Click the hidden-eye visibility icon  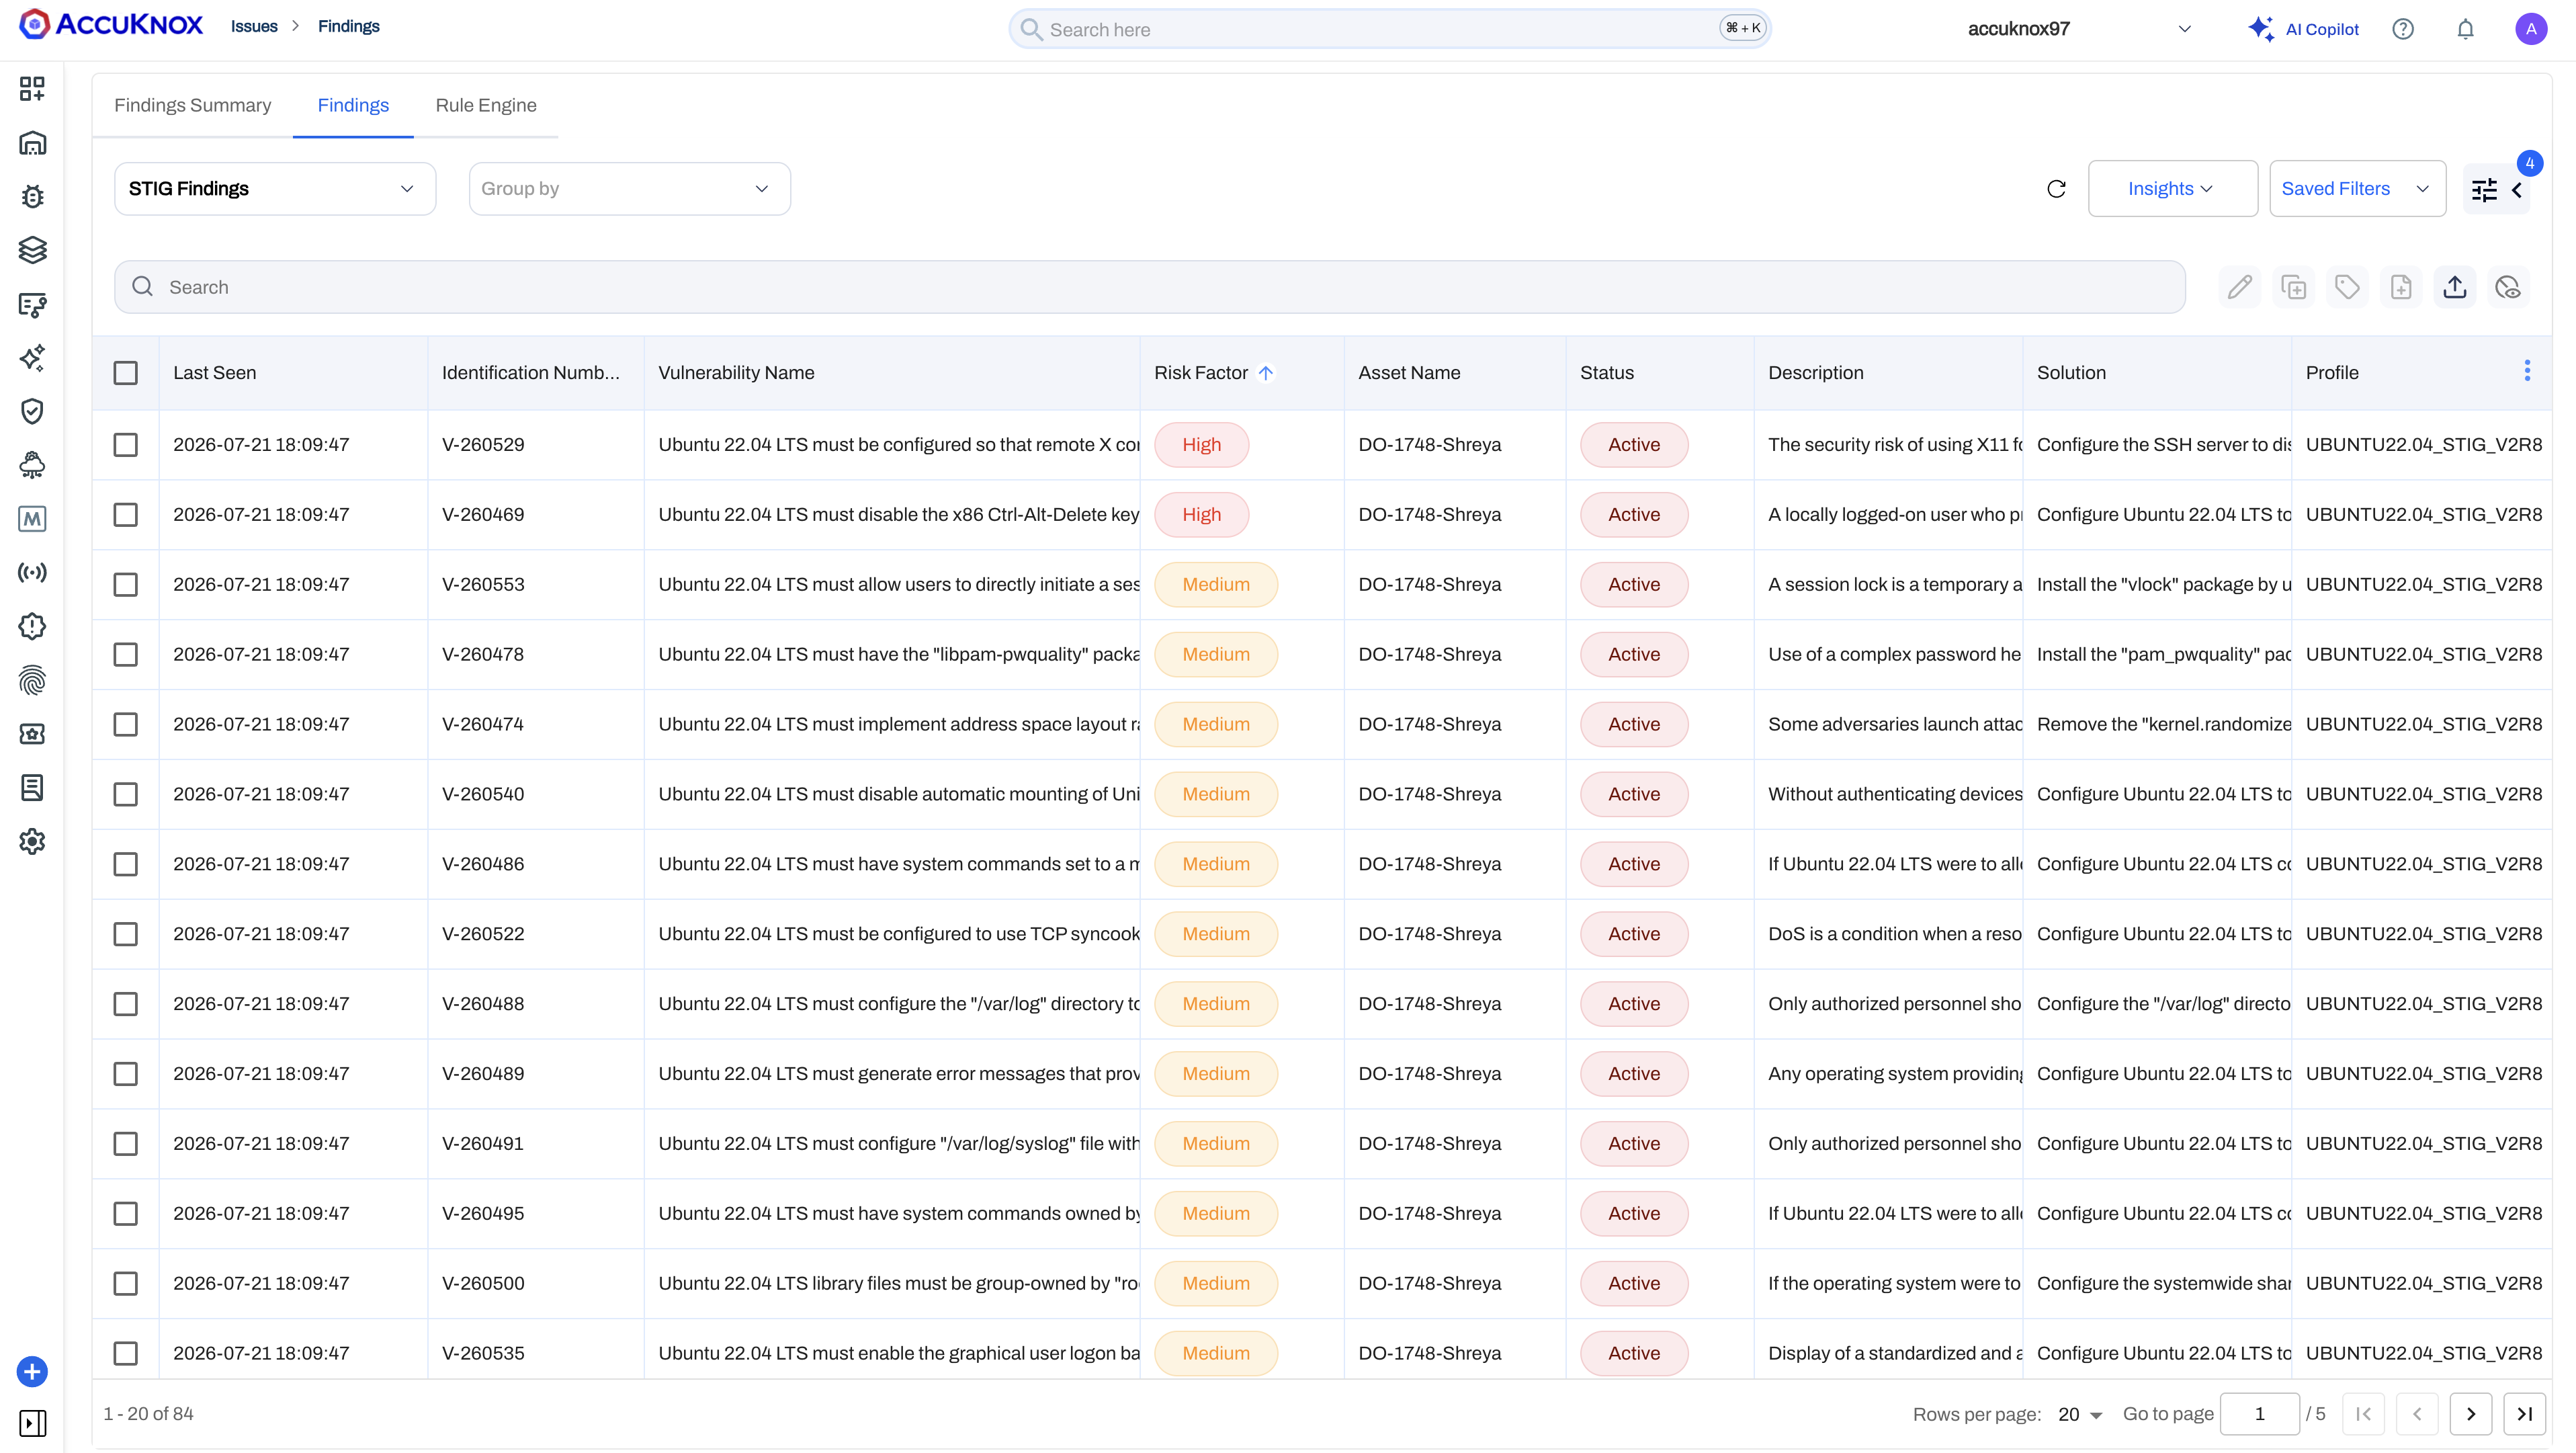pos(2508,288)
